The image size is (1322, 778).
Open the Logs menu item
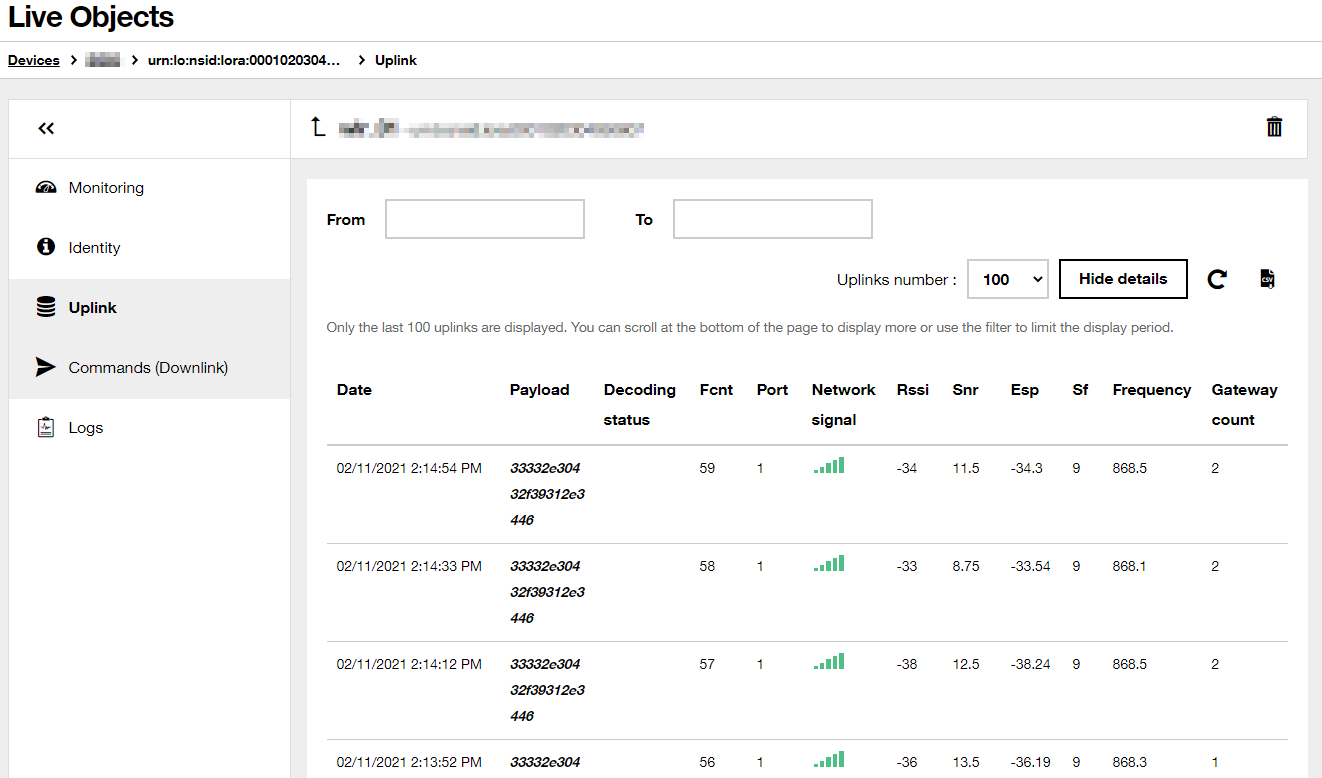click(86, 428)
